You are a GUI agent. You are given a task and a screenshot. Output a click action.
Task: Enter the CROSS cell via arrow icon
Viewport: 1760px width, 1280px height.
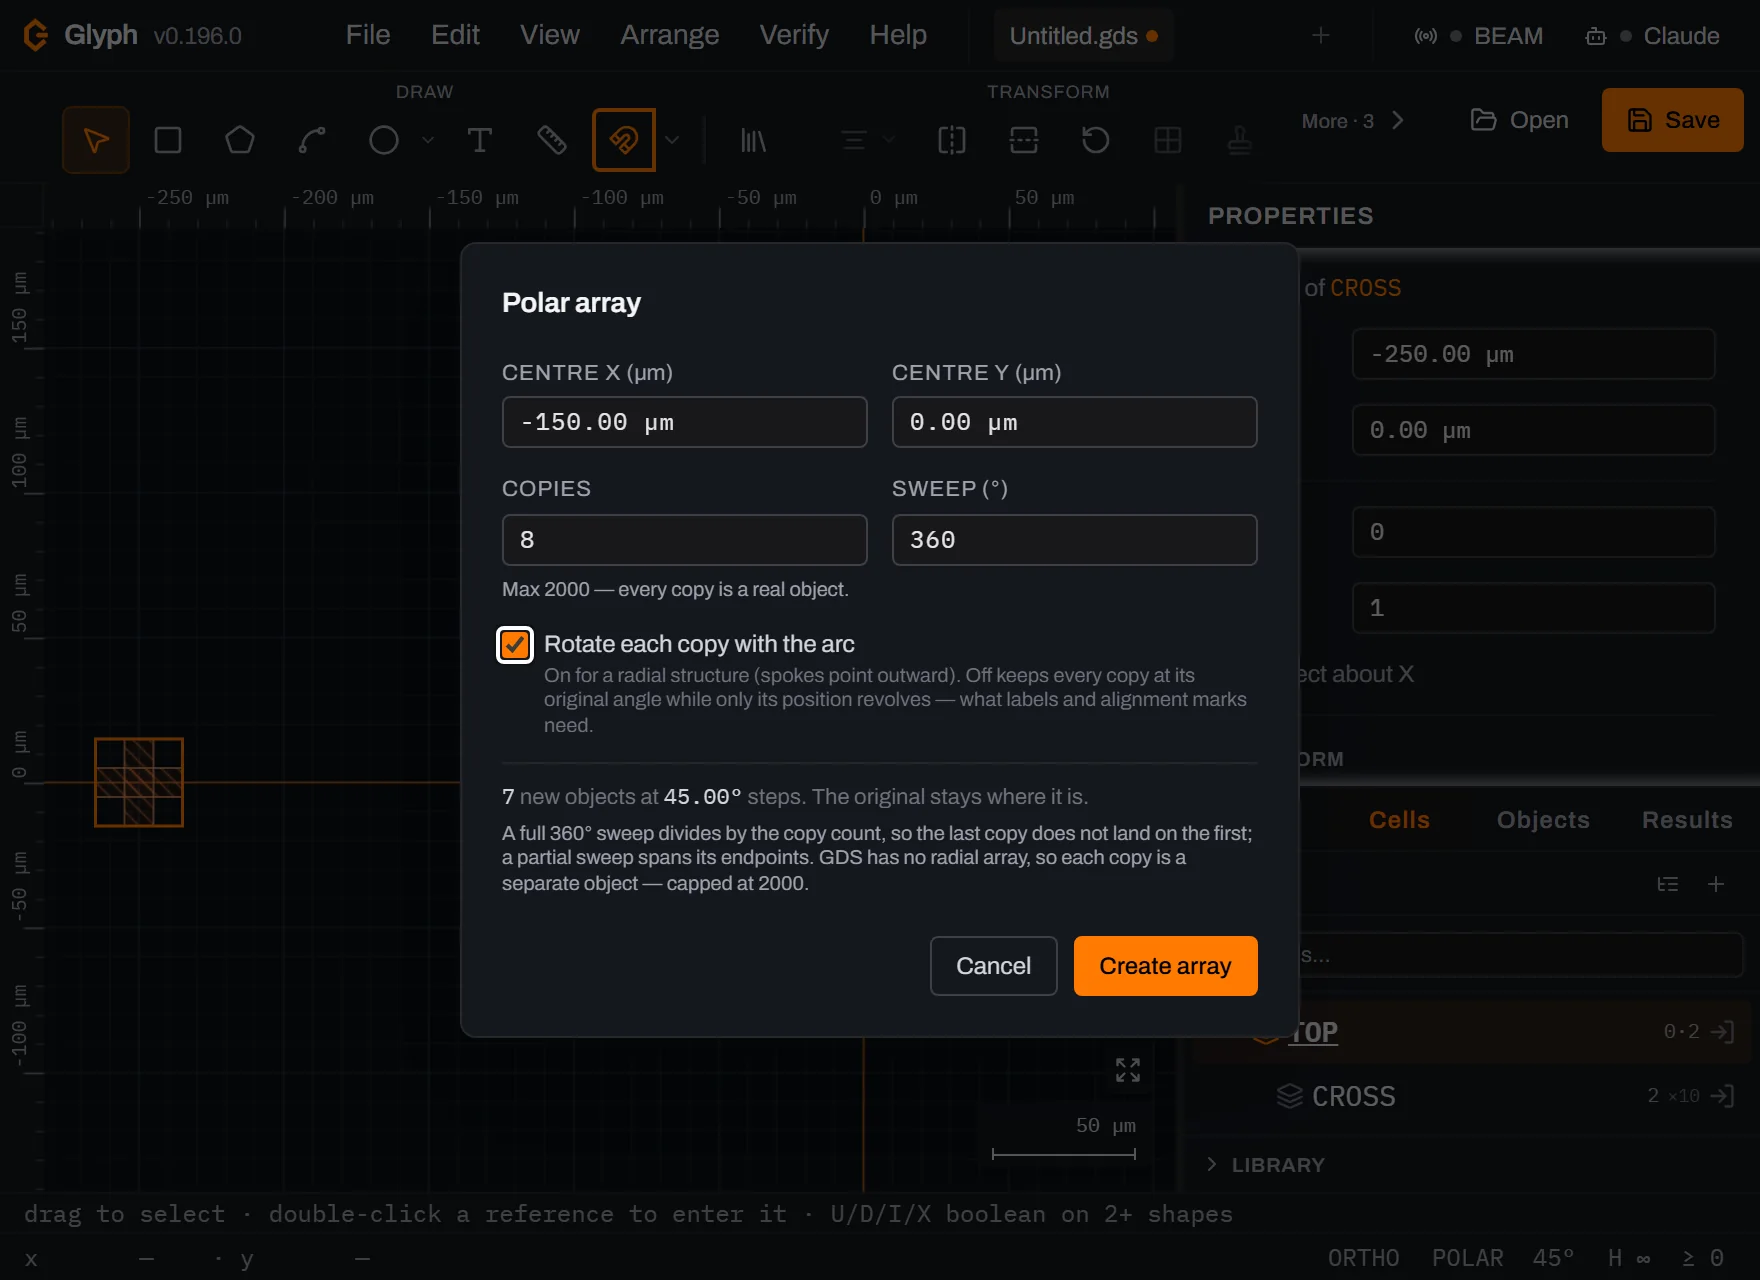[1722, 1096]
